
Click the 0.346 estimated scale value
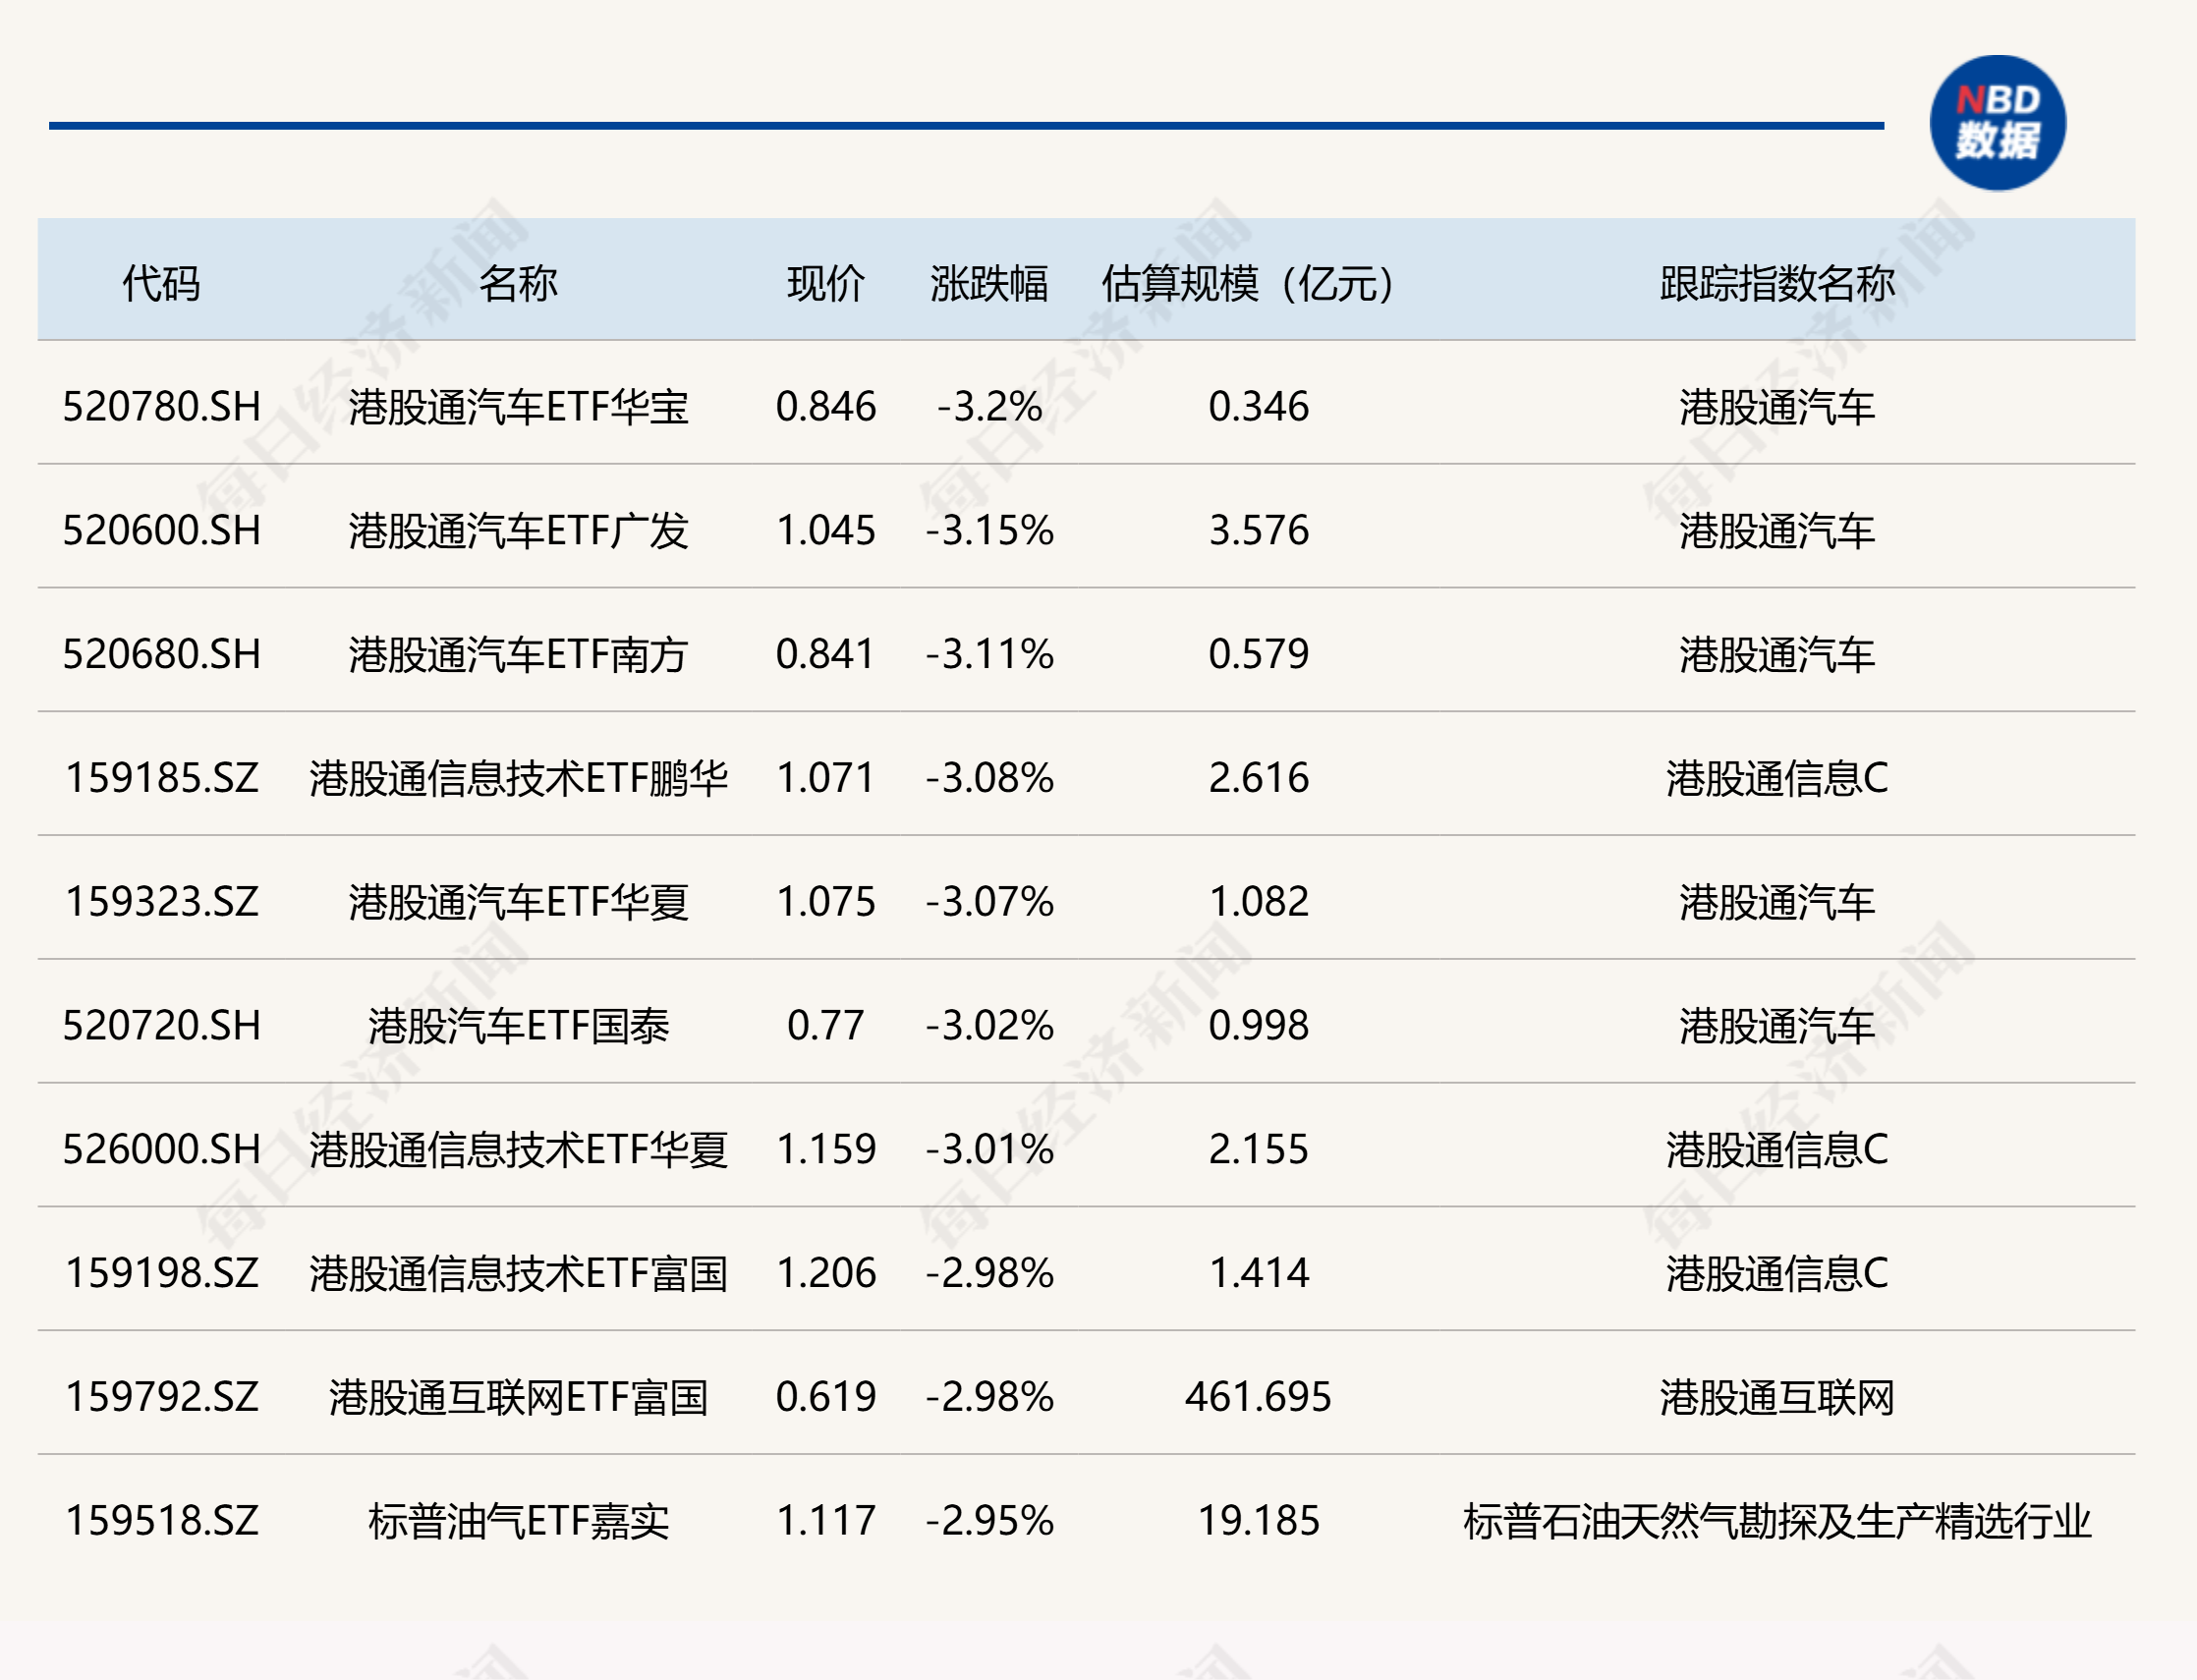(1258, 407)
